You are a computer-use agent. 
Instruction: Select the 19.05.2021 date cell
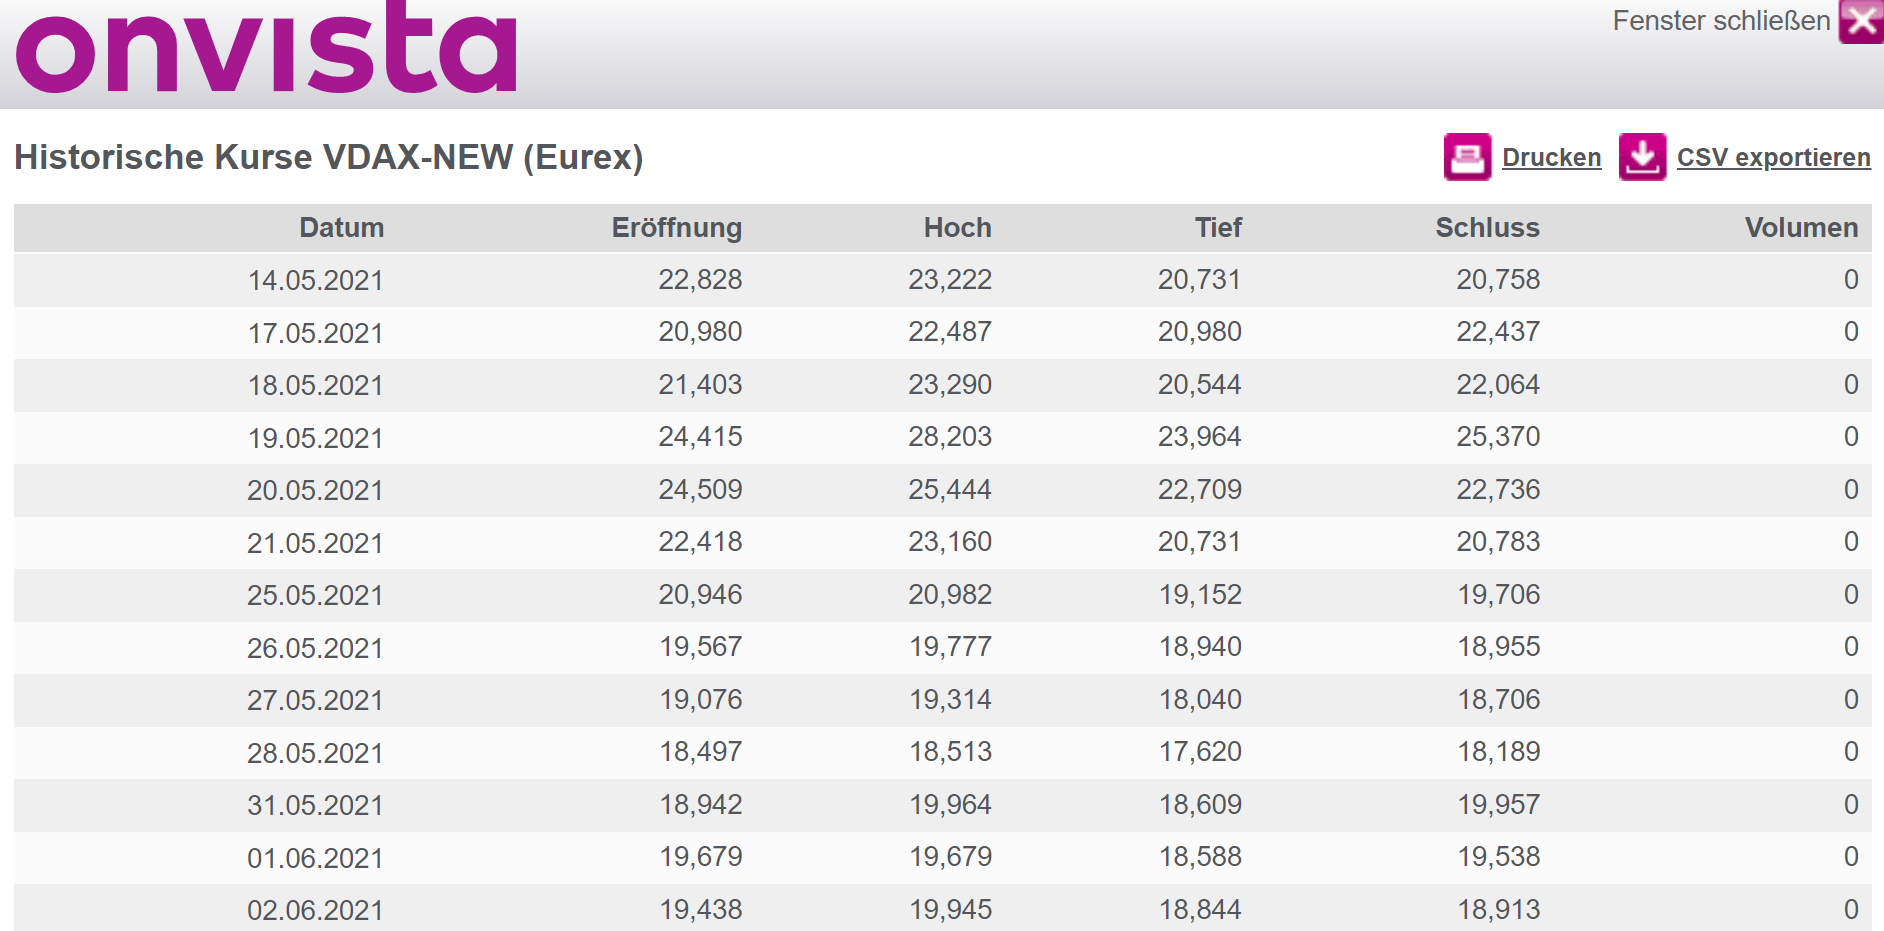(315, 438)
